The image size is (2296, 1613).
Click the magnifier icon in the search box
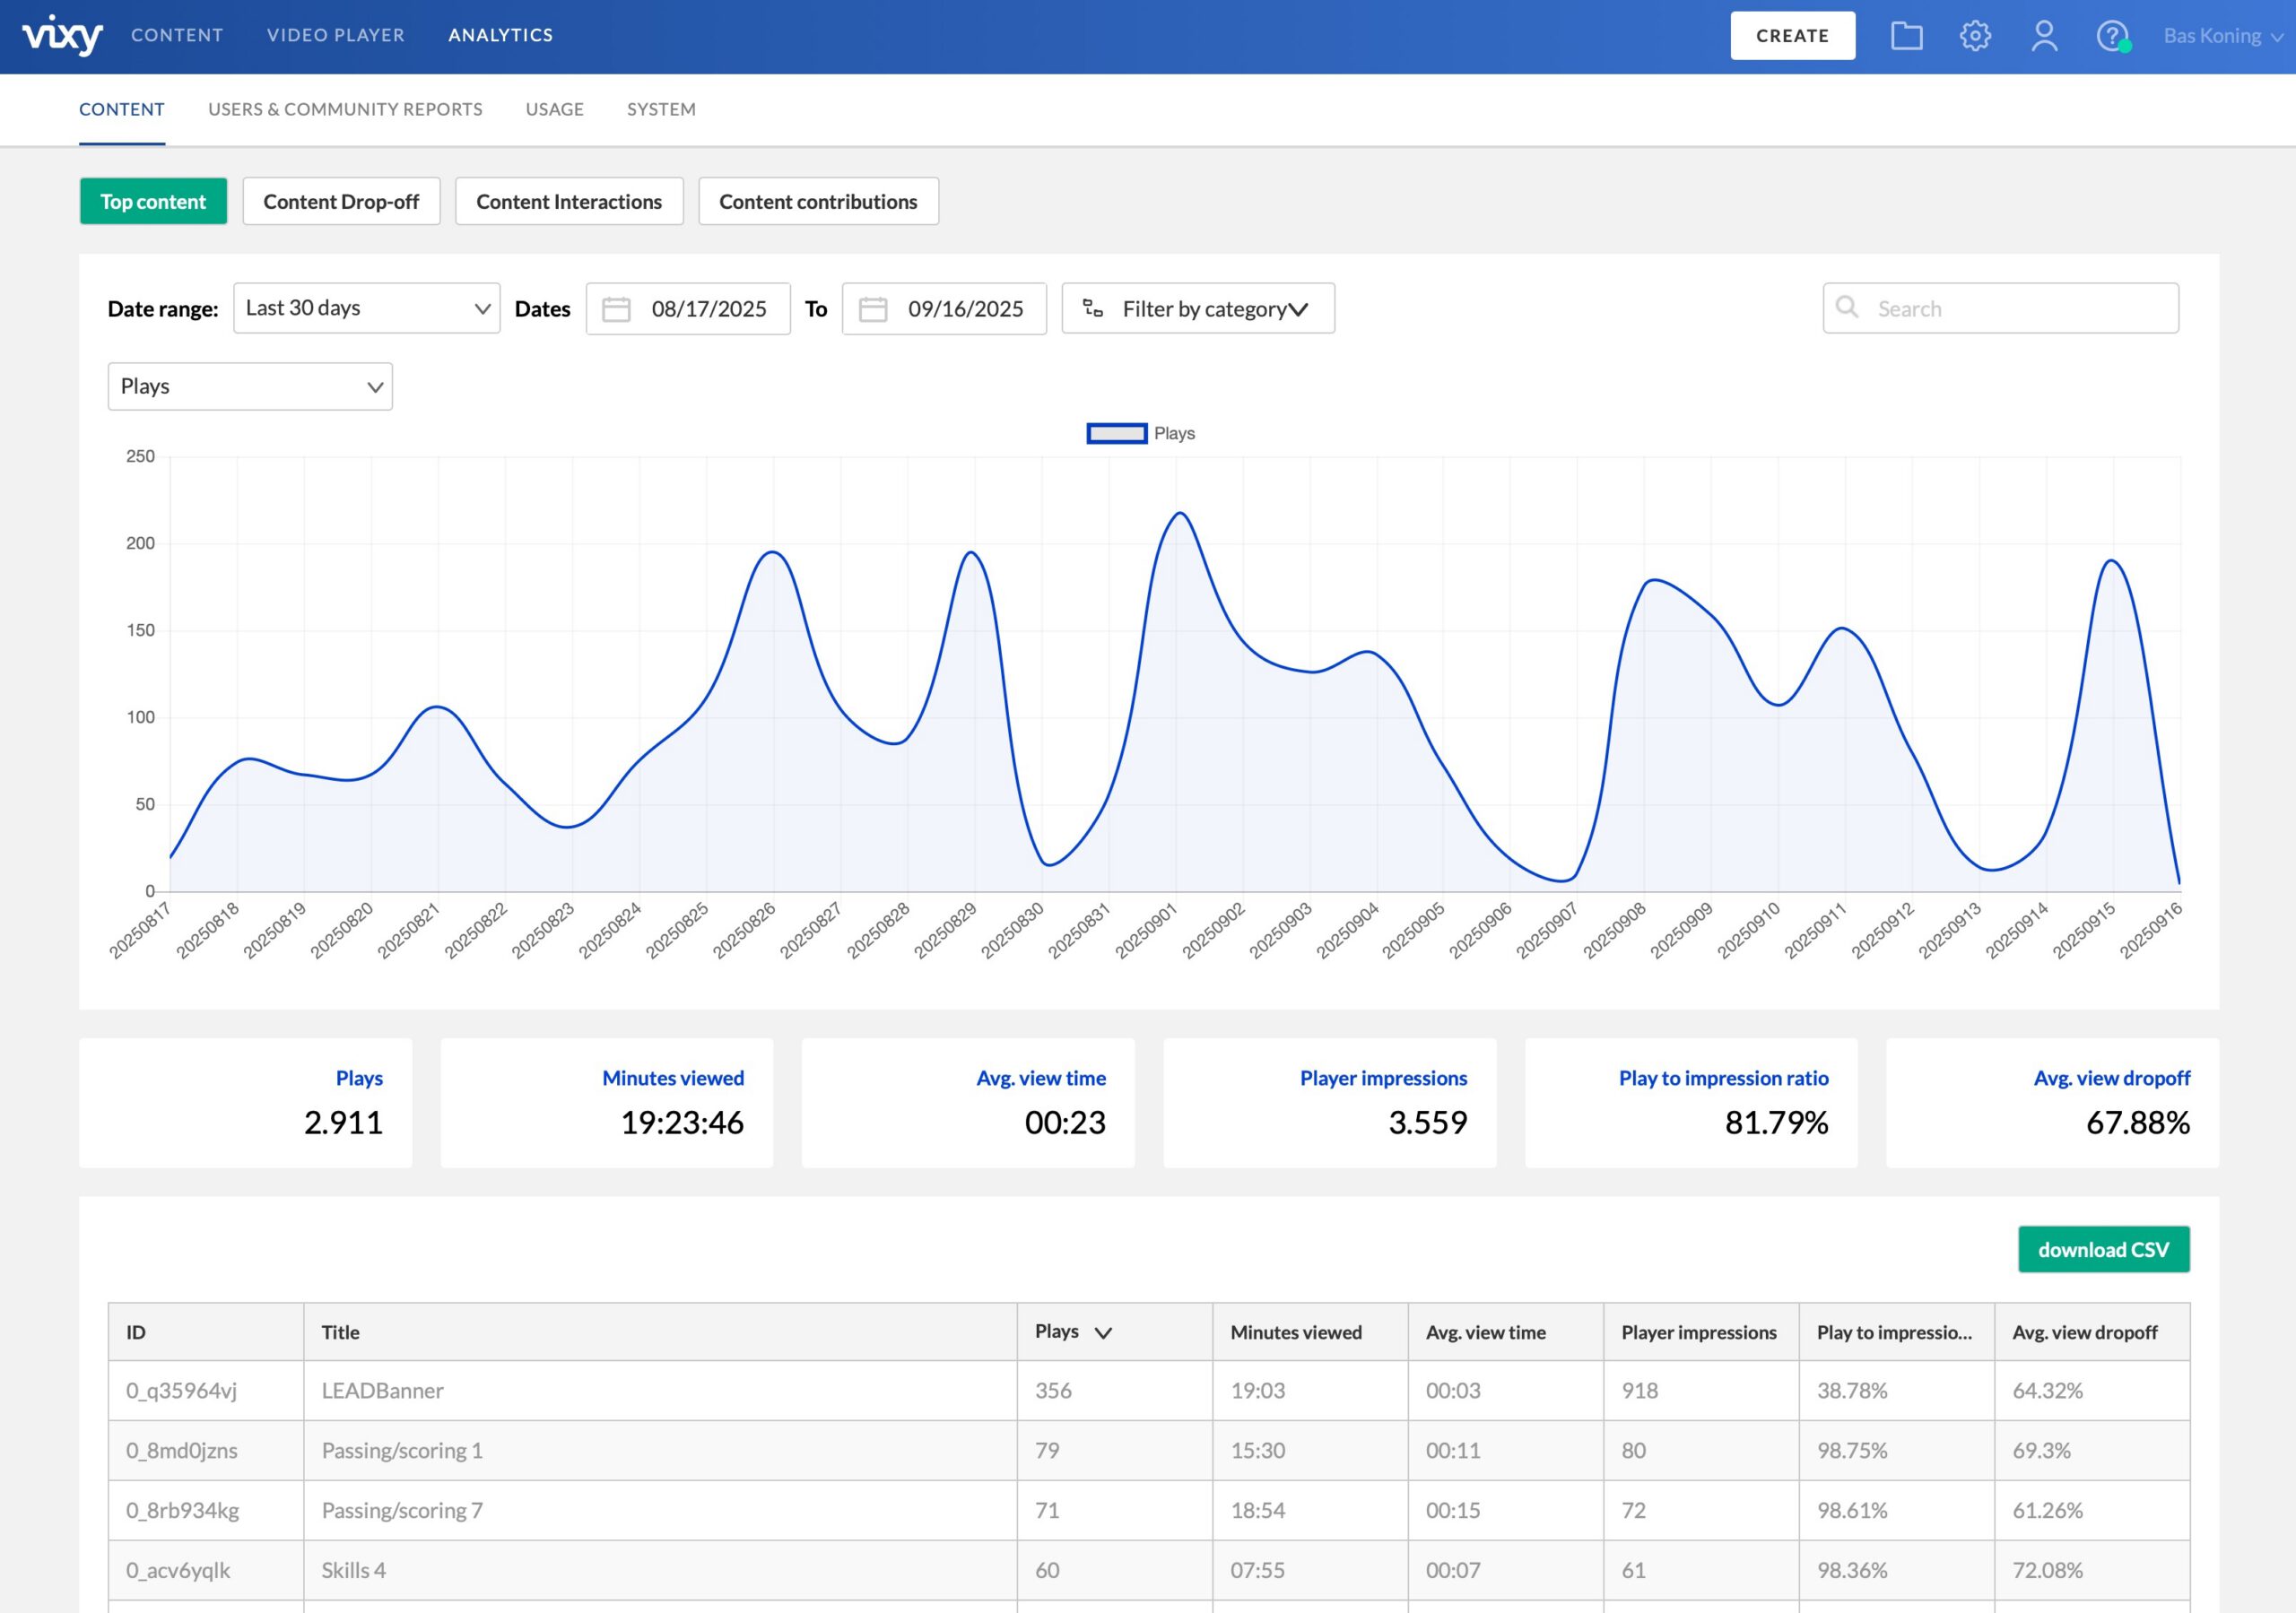[x=1847, y=307]
